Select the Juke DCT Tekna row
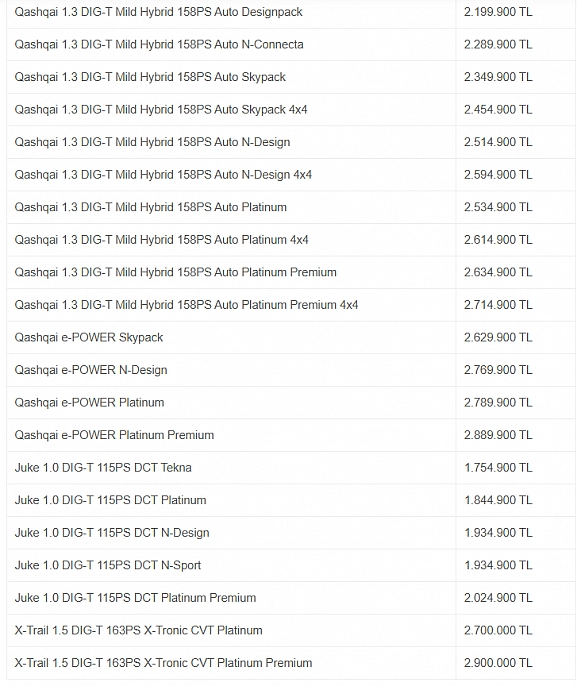 [x=291, y=468]
